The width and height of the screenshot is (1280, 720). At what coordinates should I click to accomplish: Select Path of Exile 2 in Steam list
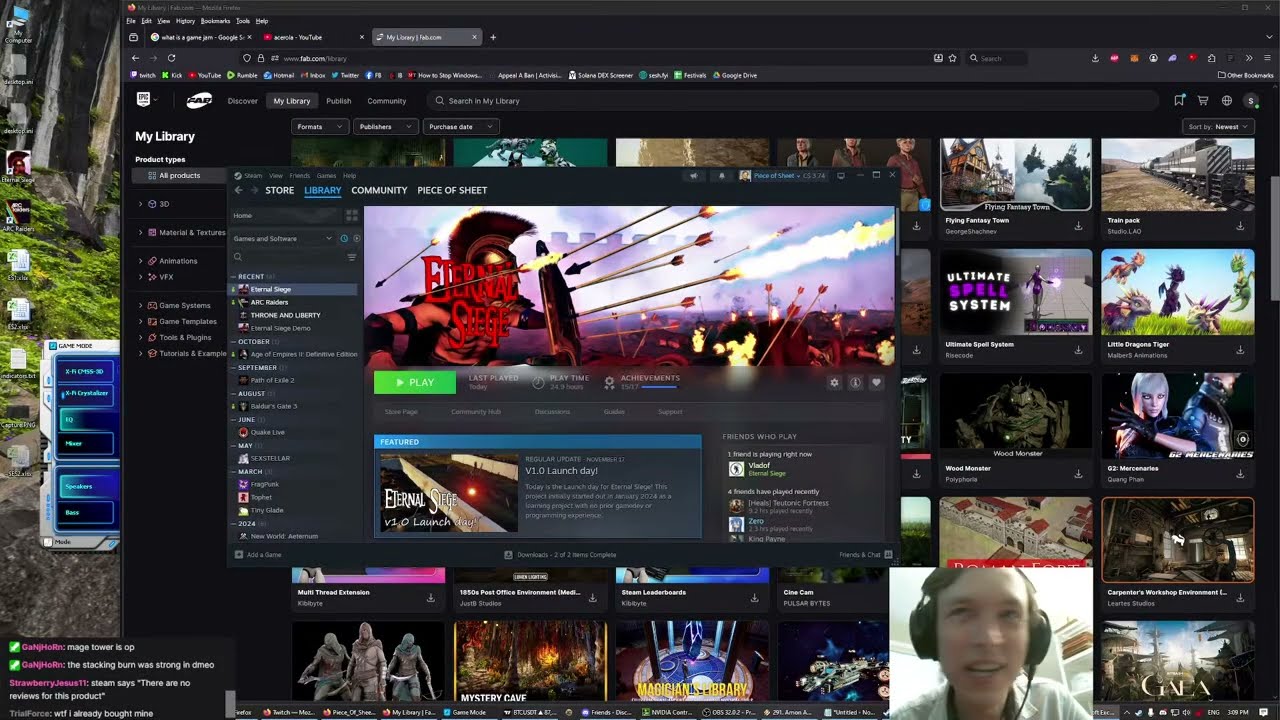tap(272, 380)
